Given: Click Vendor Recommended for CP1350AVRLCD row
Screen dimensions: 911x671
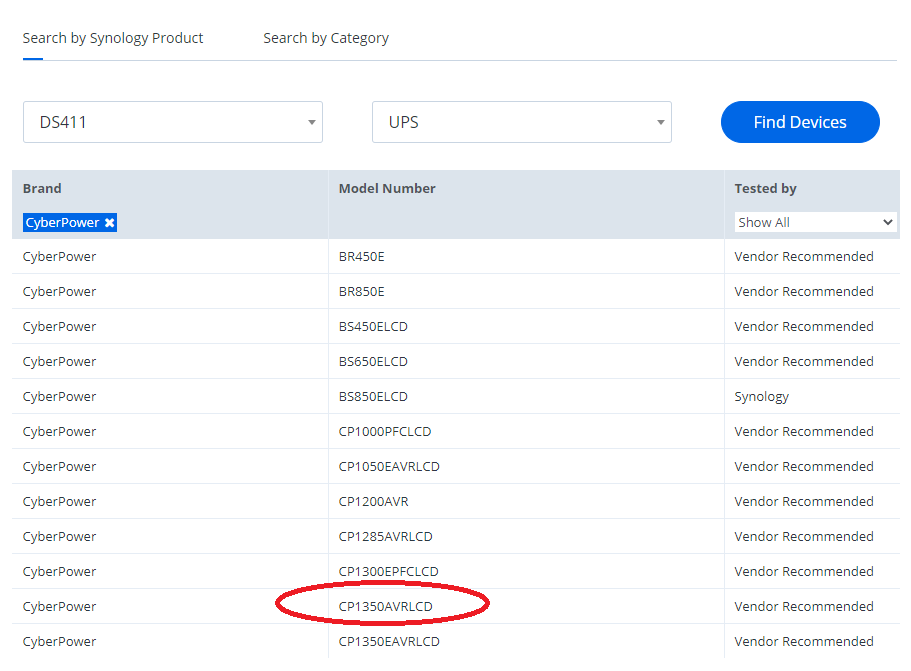Looking at the screenshot, I should point(804,607).
